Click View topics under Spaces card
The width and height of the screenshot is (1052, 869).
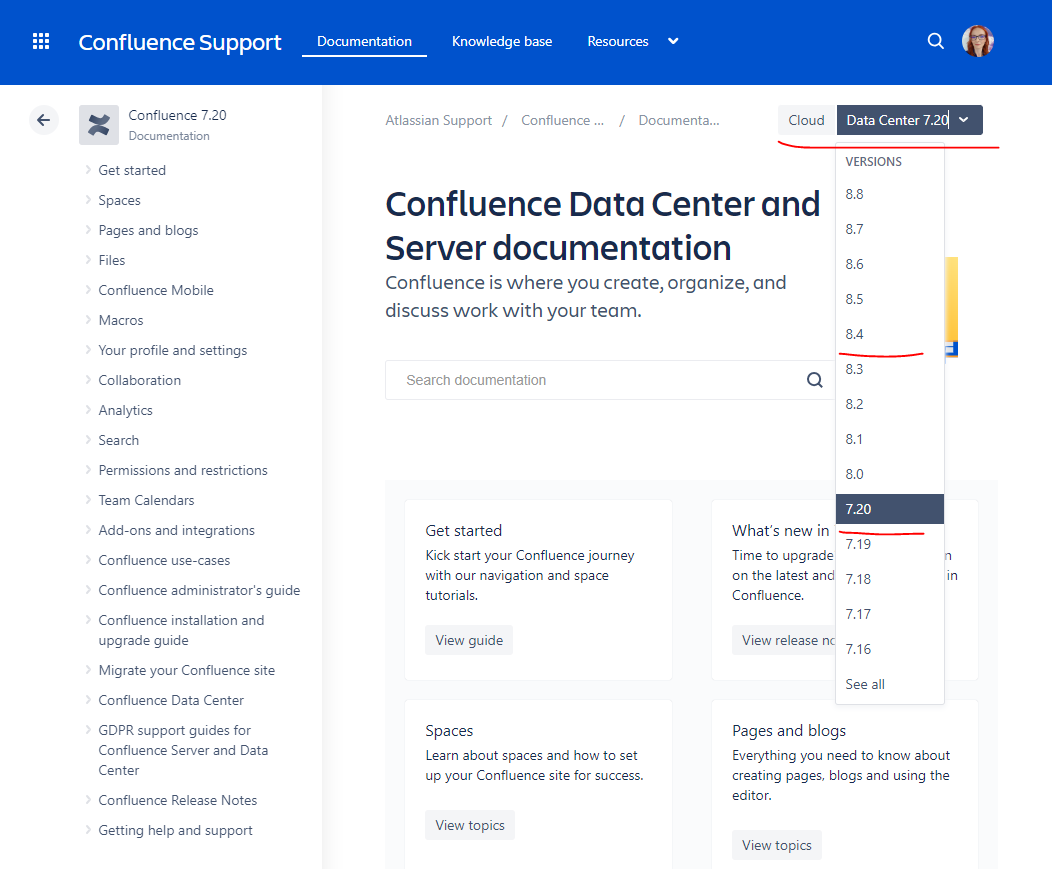pyautogui.click(x=470, y=825)
